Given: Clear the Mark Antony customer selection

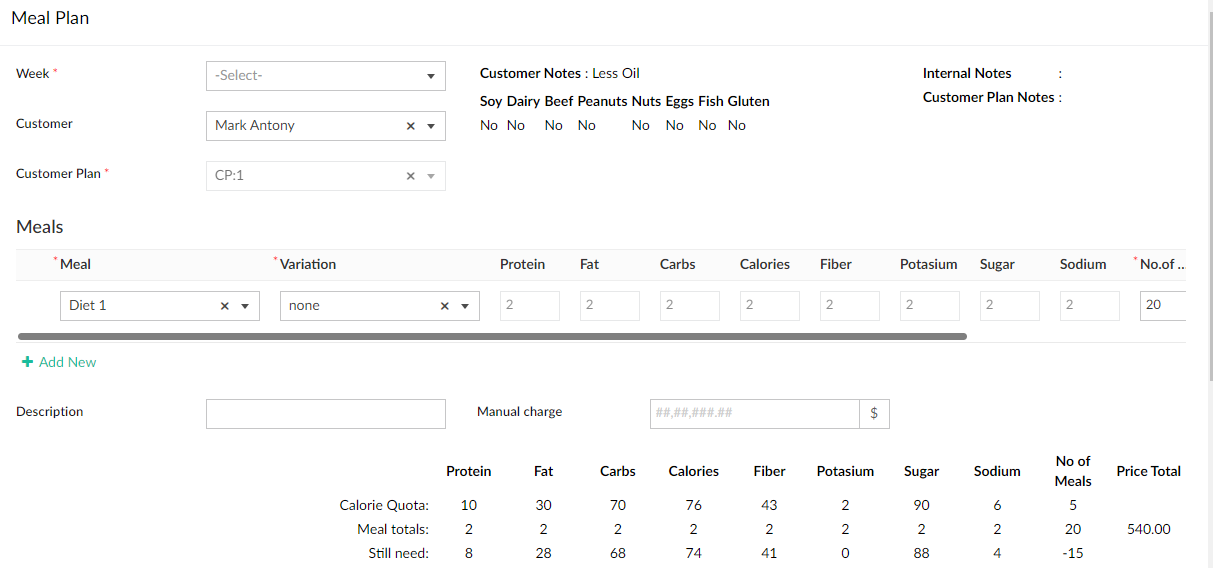Looking at the screenshot, I should (x=410, y=126).
